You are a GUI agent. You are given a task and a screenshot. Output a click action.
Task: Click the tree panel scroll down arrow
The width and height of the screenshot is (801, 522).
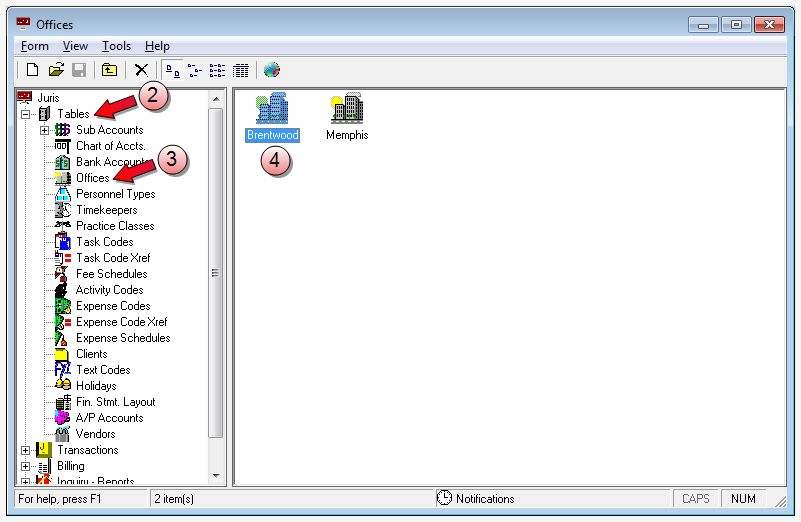click(x=216, y=476)
